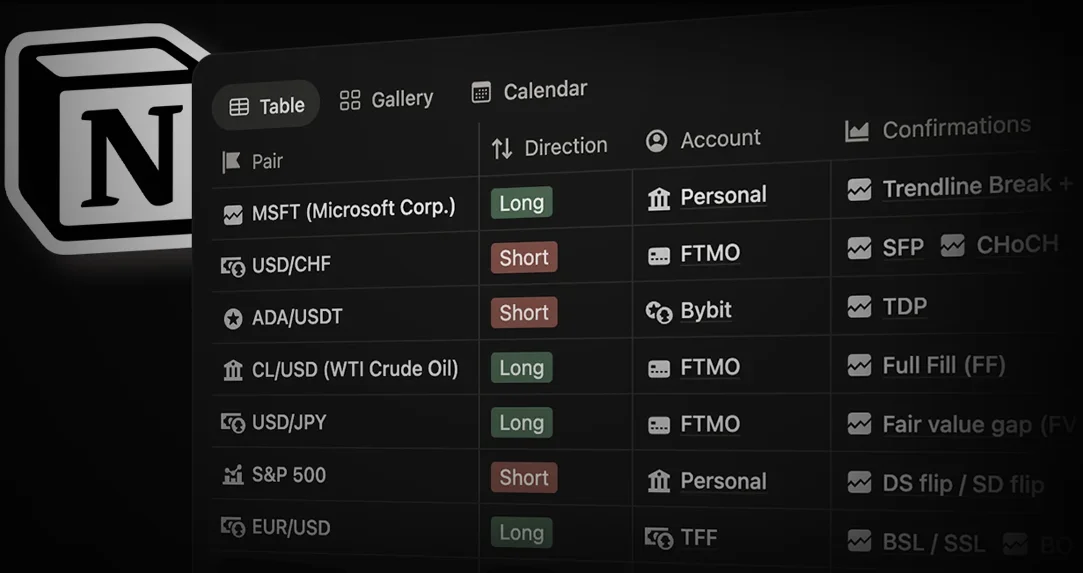Open the BSL / SSL confirmation

click(x=934, y=543)
